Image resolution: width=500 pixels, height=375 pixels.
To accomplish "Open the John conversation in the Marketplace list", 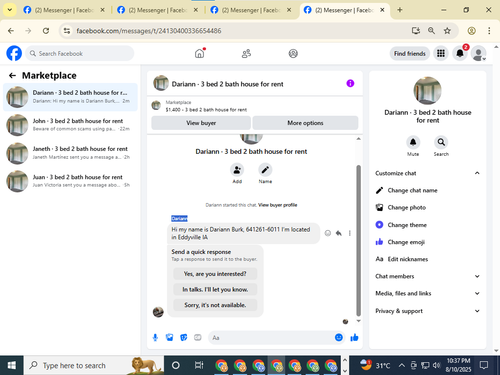I will click(x=70, y=125).
